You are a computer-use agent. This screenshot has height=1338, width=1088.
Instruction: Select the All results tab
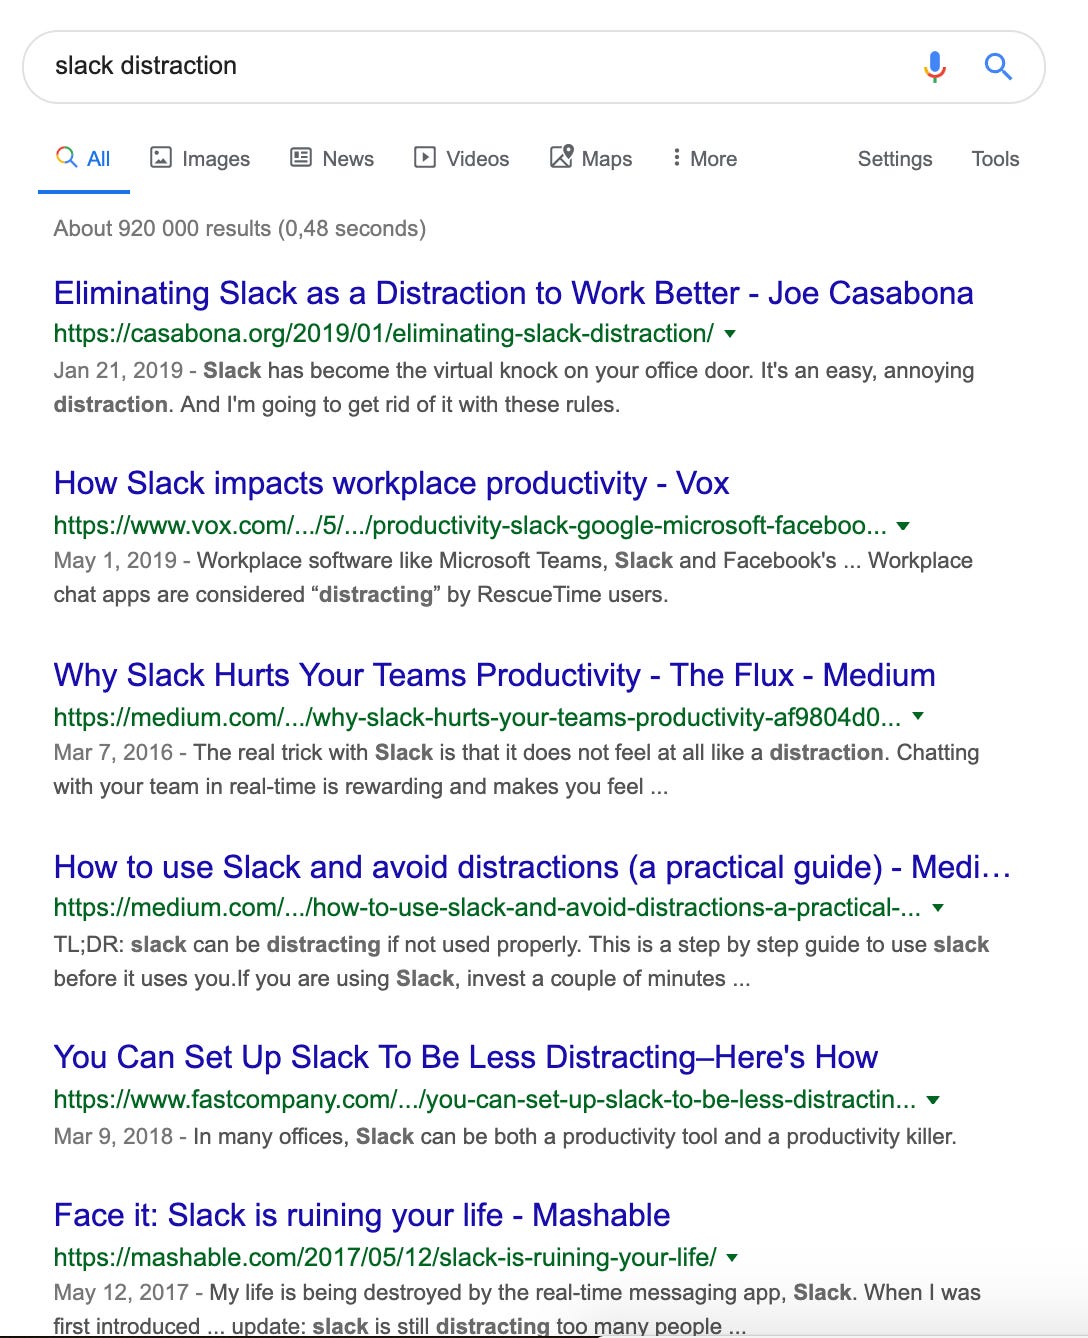[84, 158]
